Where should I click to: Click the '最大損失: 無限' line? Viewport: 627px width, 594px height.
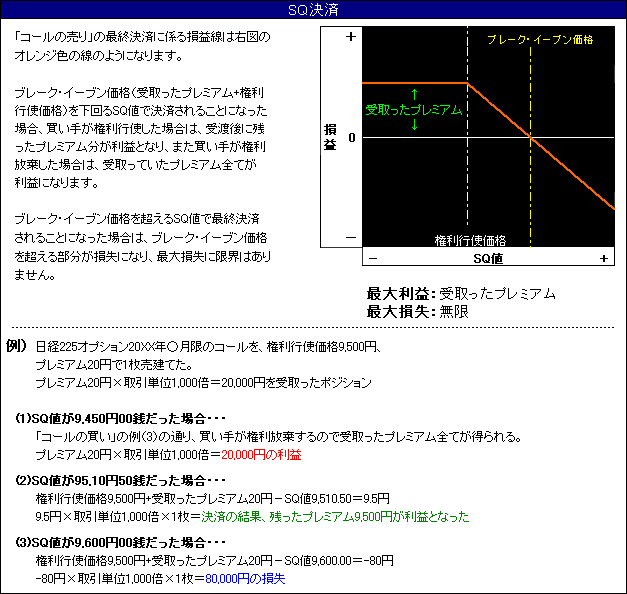click(x=417, y=312)
